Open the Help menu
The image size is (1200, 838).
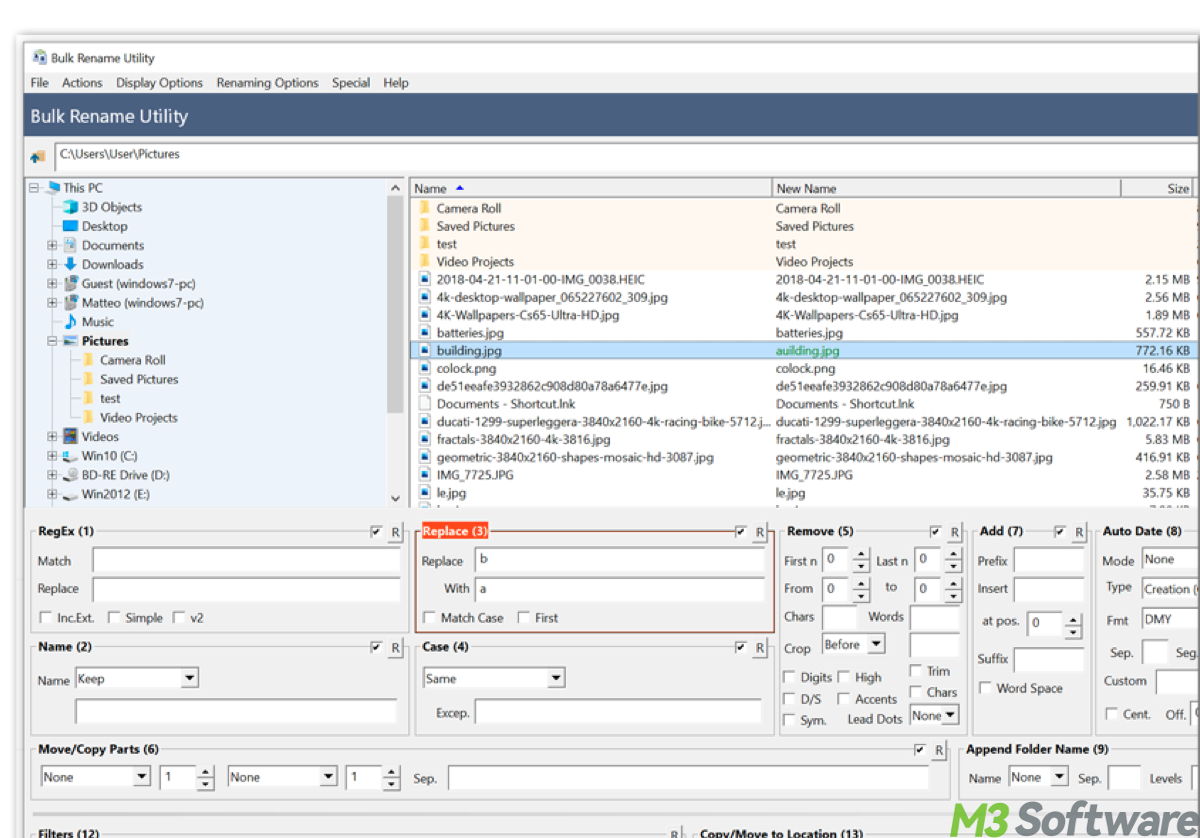(396, 83)
